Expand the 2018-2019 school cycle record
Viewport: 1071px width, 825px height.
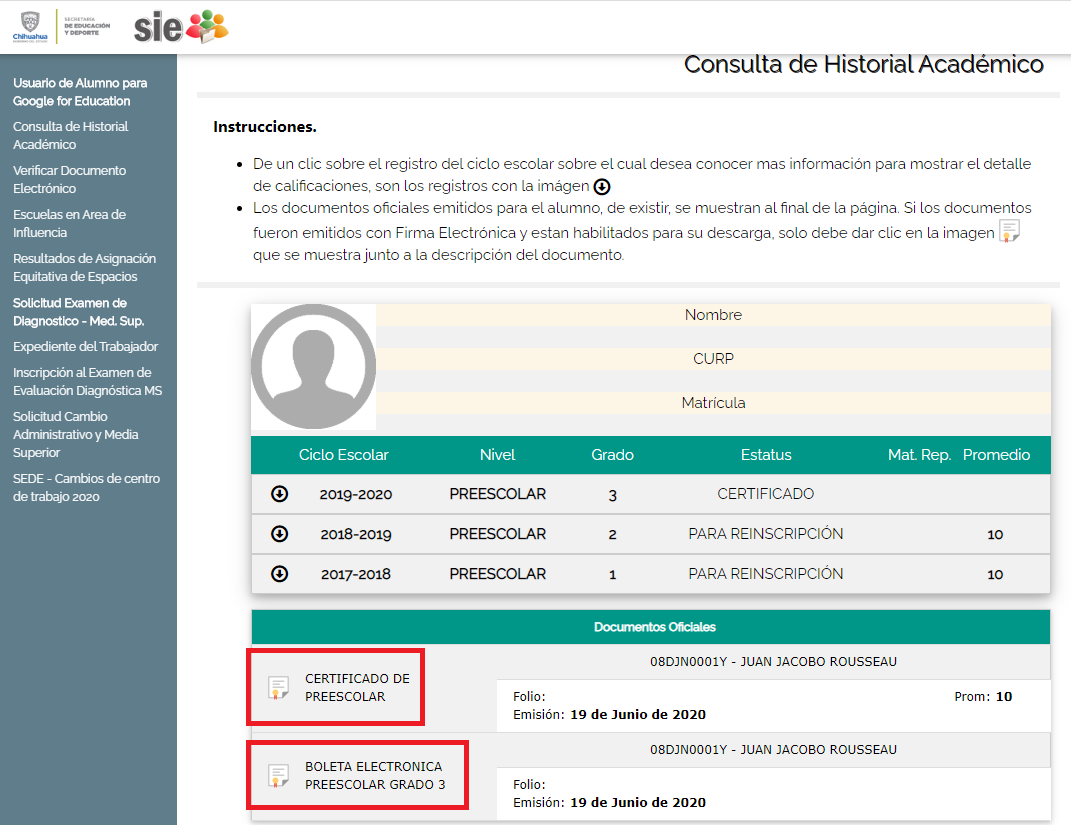280,534
